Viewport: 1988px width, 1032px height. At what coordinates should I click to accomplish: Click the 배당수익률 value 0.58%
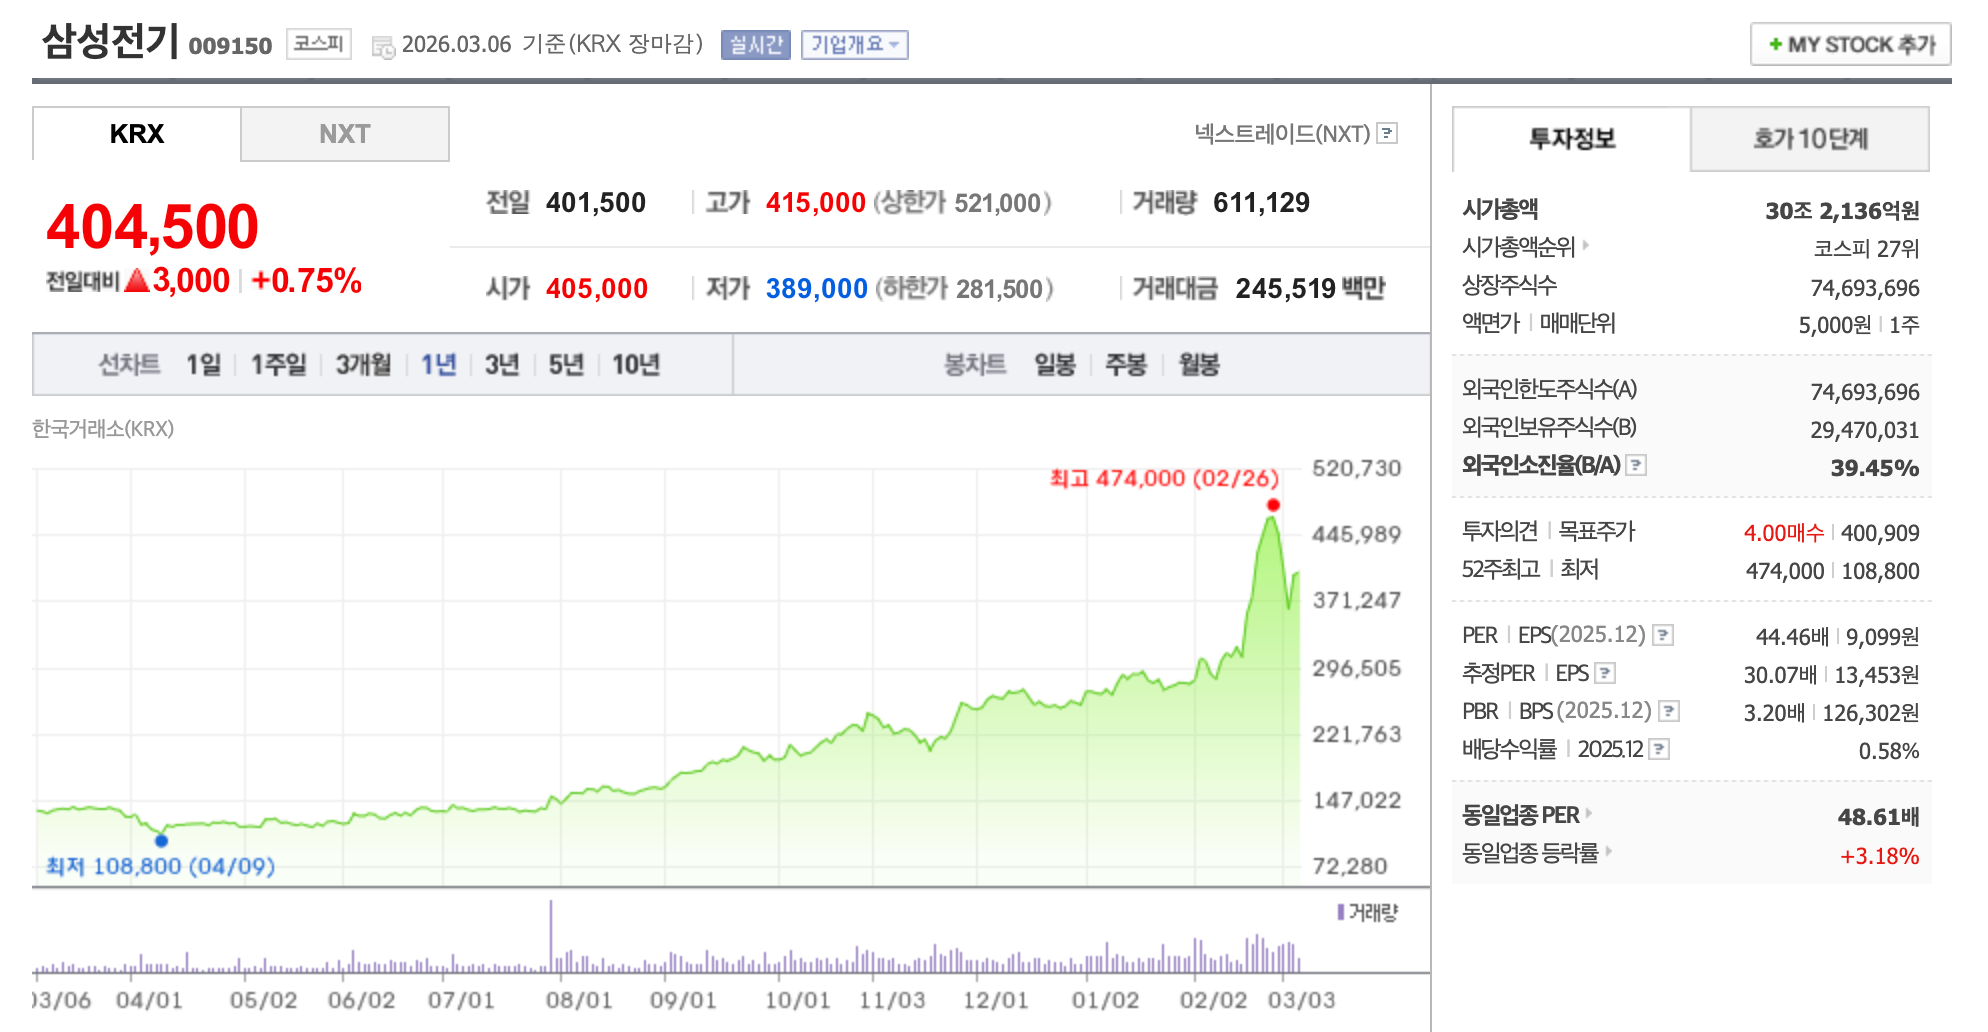[1889, 751]
